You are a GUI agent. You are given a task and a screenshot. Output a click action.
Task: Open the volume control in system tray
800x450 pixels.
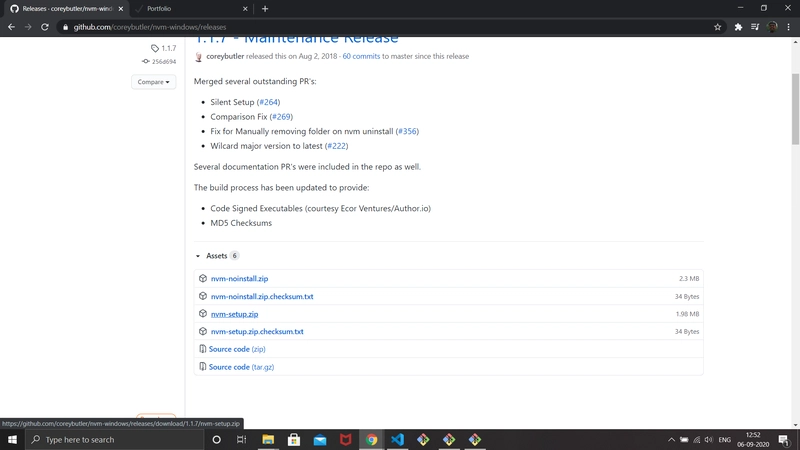pos(709,439)
